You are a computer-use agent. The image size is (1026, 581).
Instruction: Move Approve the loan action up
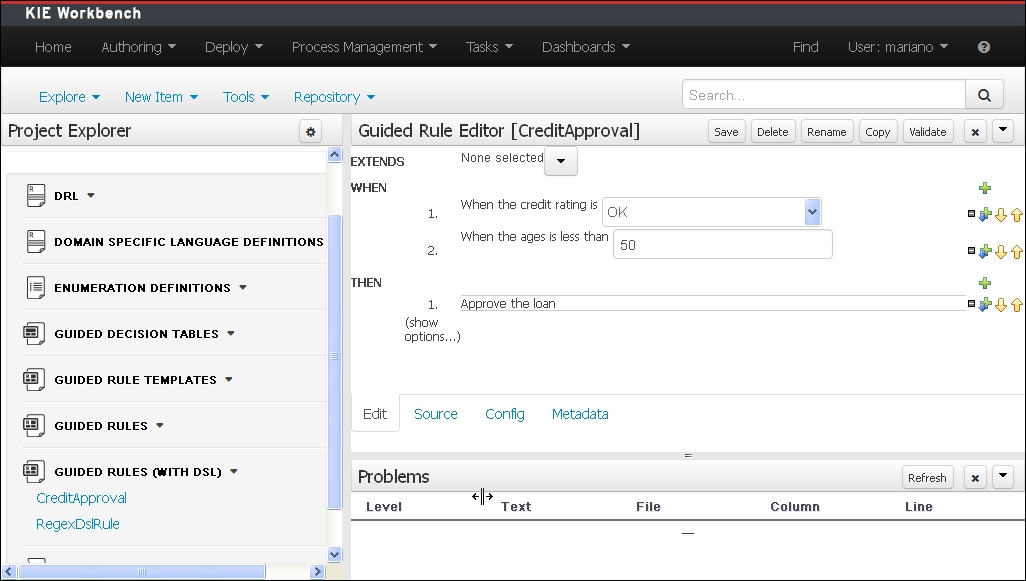point(1016,305)
